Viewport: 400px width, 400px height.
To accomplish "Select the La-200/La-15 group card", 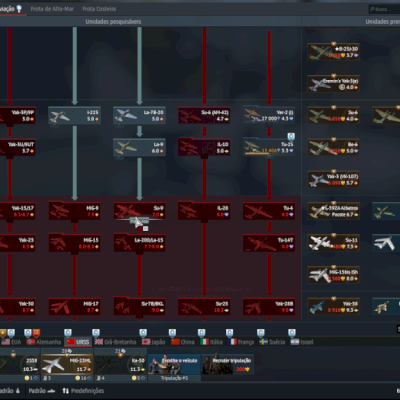I will click(139, 243).
